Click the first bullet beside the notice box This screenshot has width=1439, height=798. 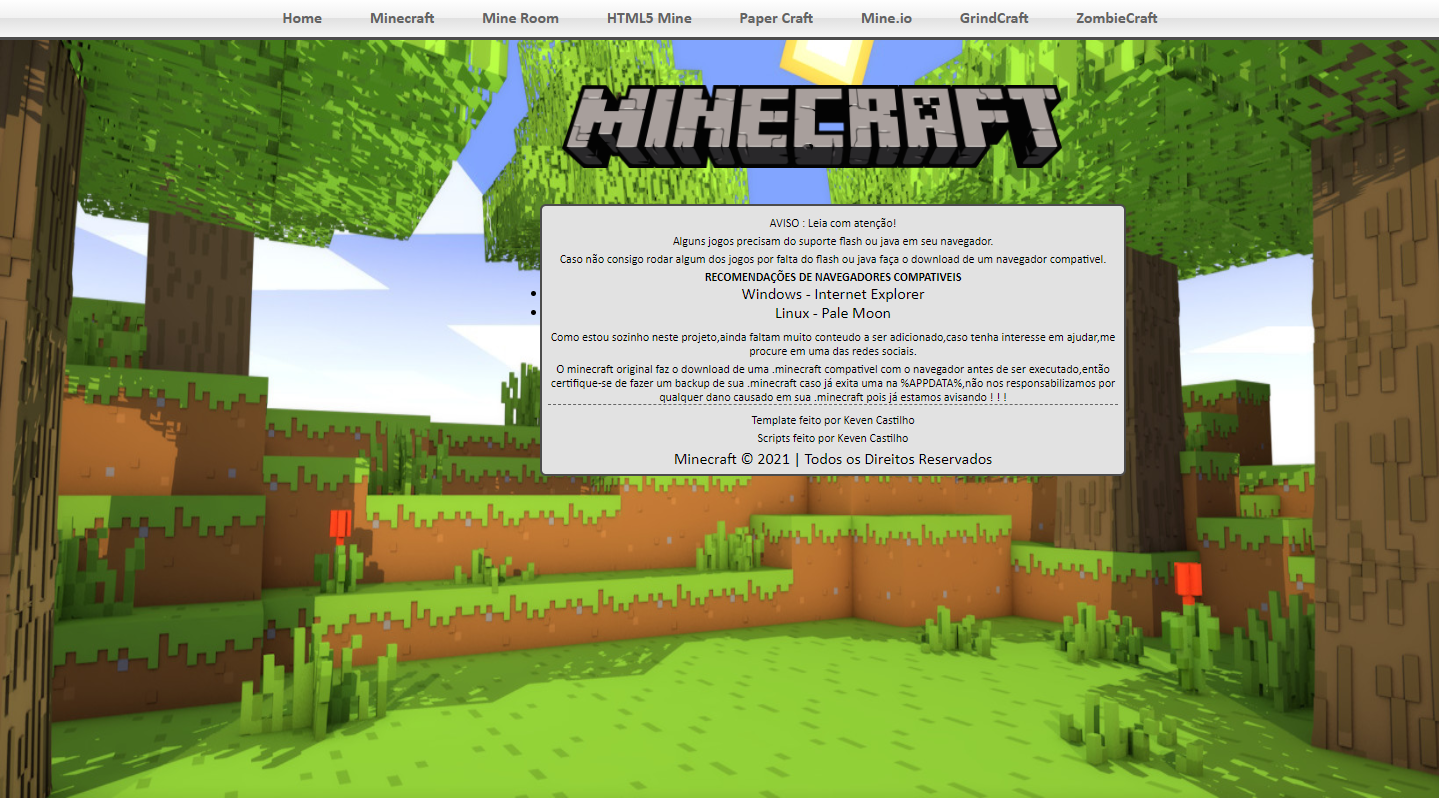pyautogui.click(x=533, y=292)
